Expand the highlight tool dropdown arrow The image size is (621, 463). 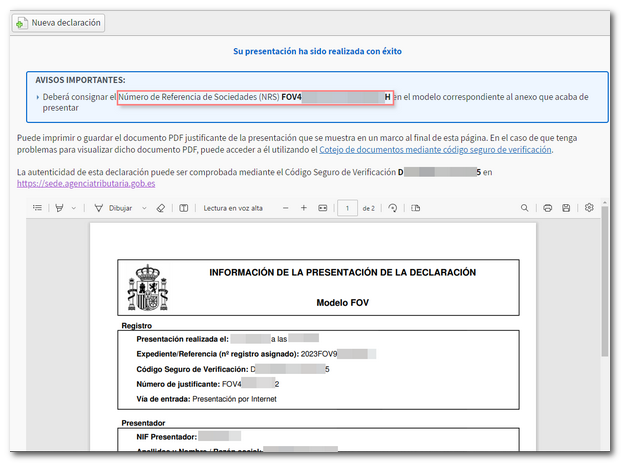(x=73, y=208)
